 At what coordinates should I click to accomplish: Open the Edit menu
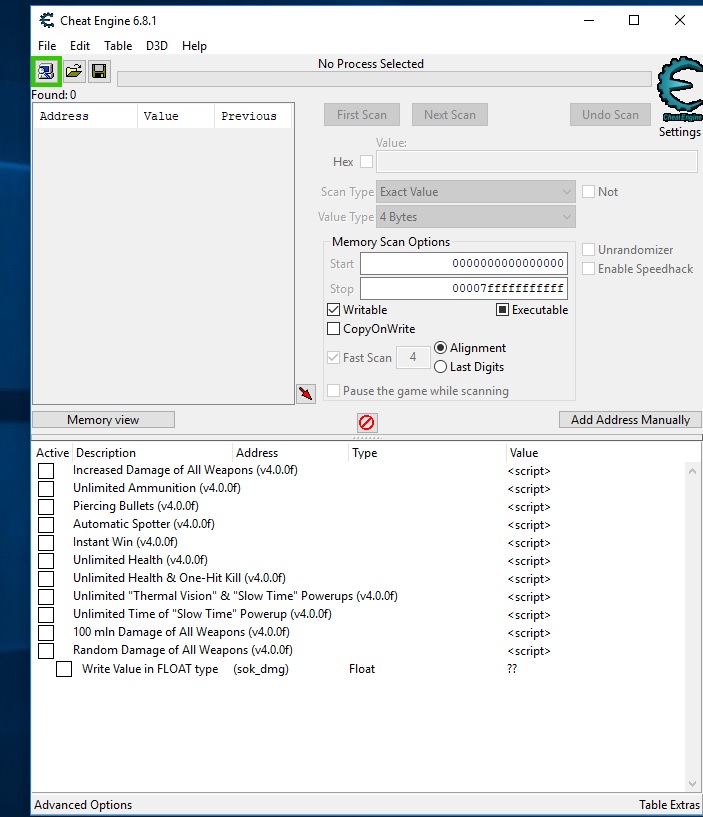point(80,46)
